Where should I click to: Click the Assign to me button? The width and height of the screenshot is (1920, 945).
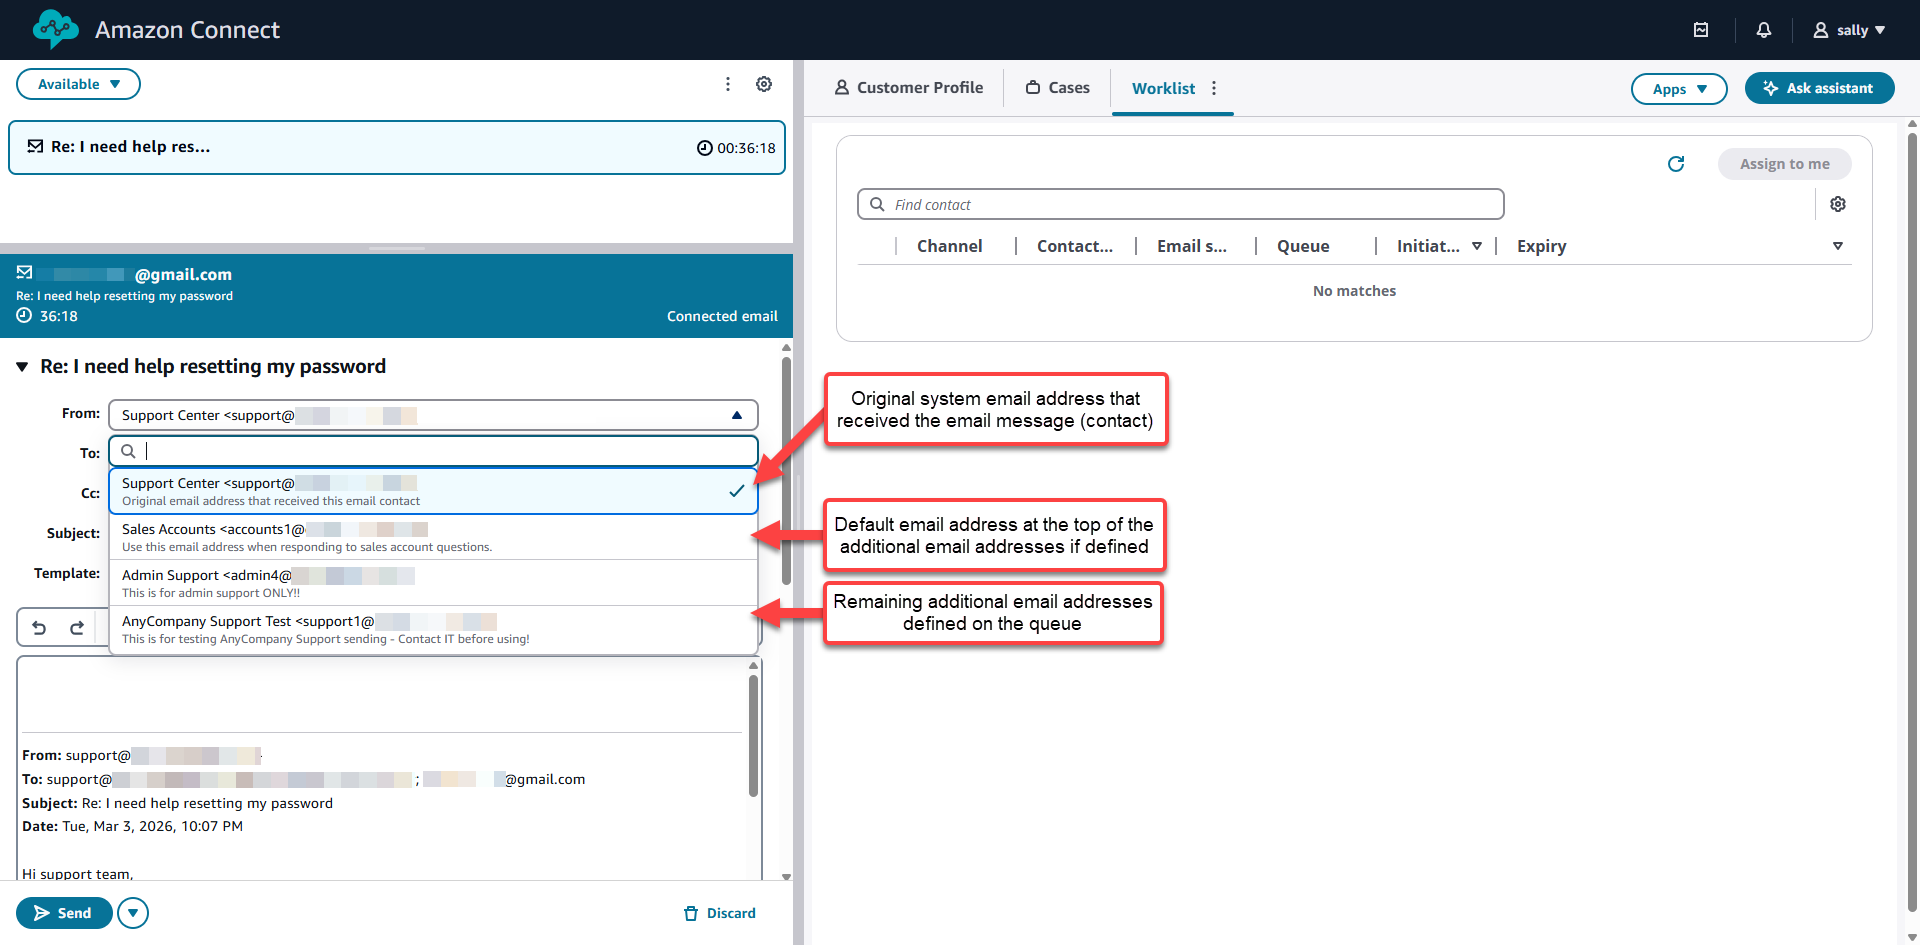(x=1784, y=163)
